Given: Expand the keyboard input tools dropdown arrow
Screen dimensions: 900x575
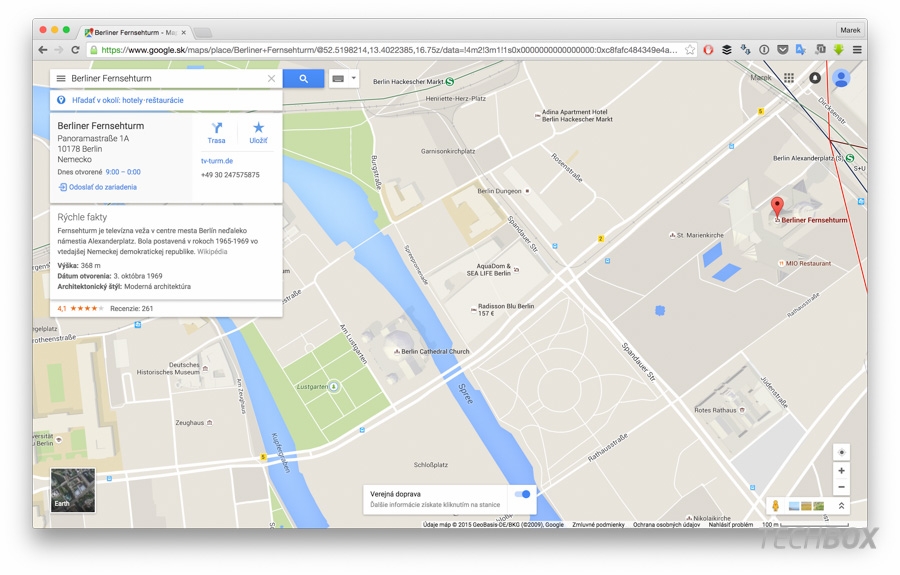Looking at the screenshot, I should click(x=354, y=78).
